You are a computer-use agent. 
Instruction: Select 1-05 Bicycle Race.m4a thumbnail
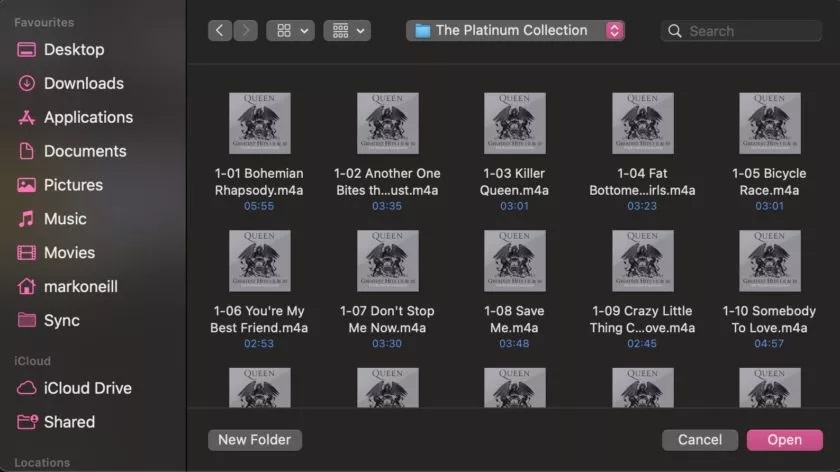(770, 123)
